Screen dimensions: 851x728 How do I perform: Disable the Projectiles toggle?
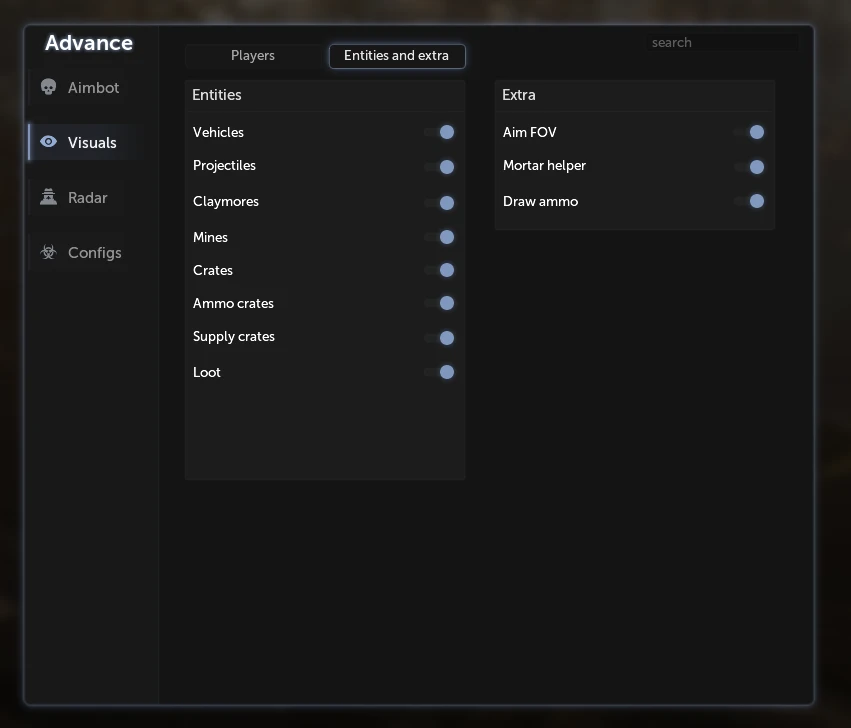[x=440, y=167]
